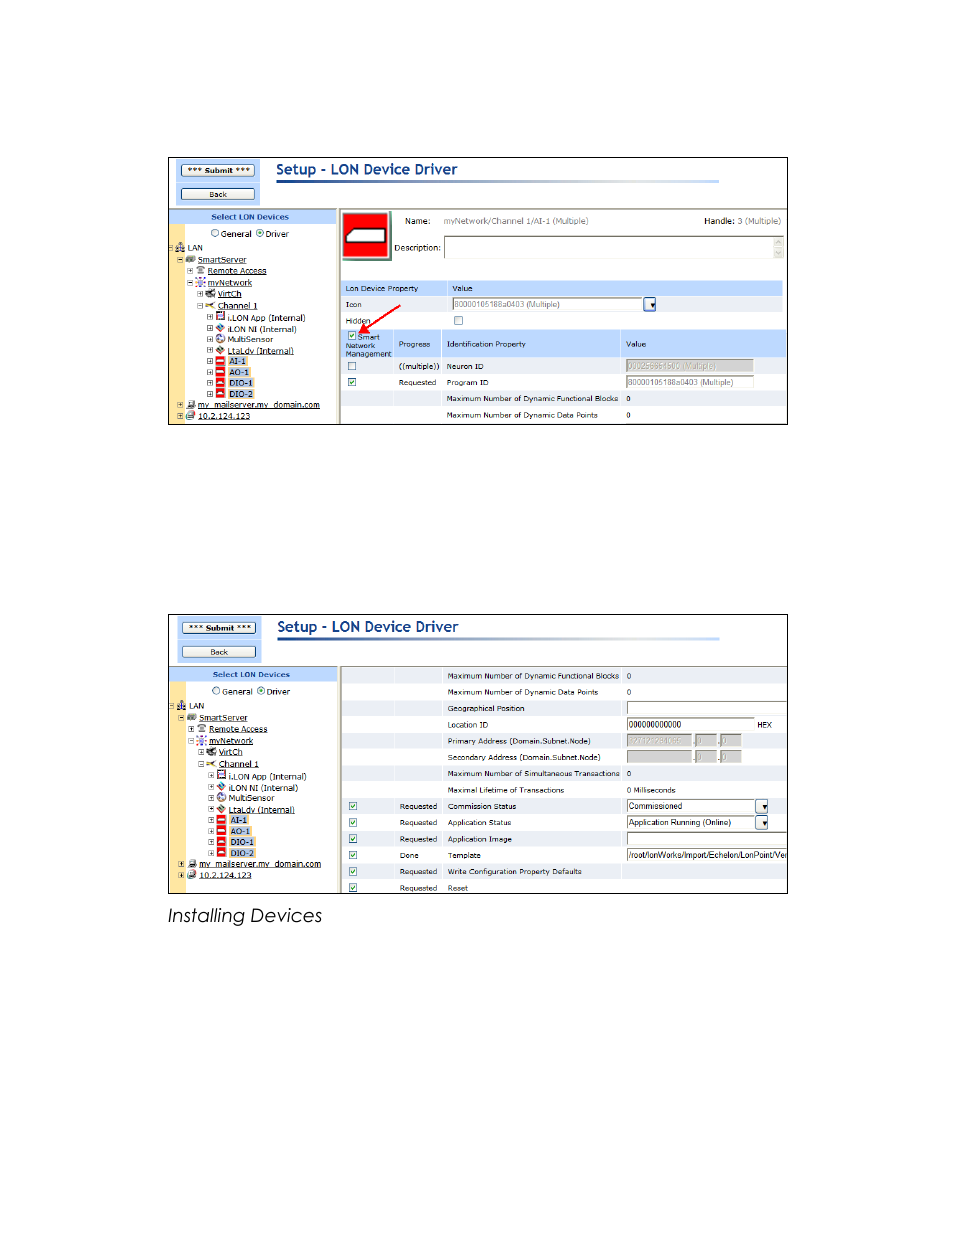Select DIO-1 device label in lower tree
Screen dimensions: 954x1235
tap(242, 842)
